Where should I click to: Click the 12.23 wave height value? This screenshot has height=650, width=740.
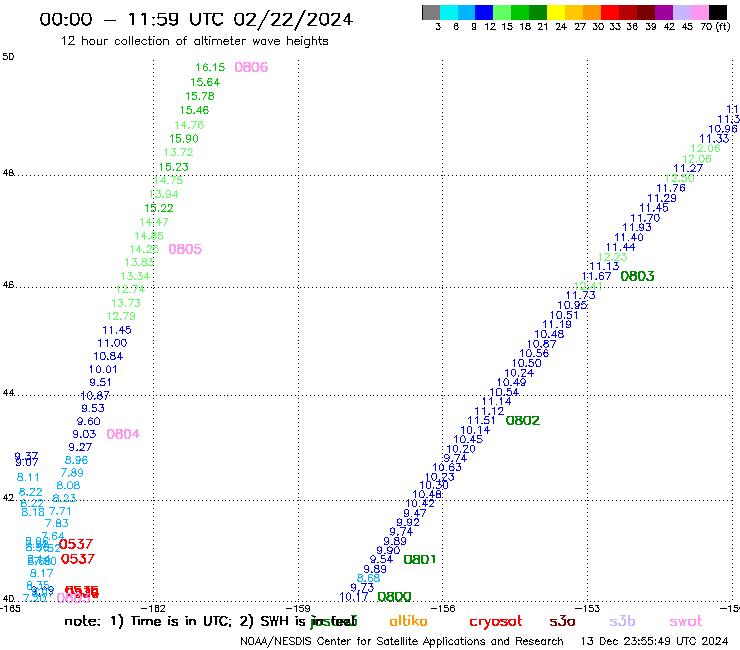point(613,257)
